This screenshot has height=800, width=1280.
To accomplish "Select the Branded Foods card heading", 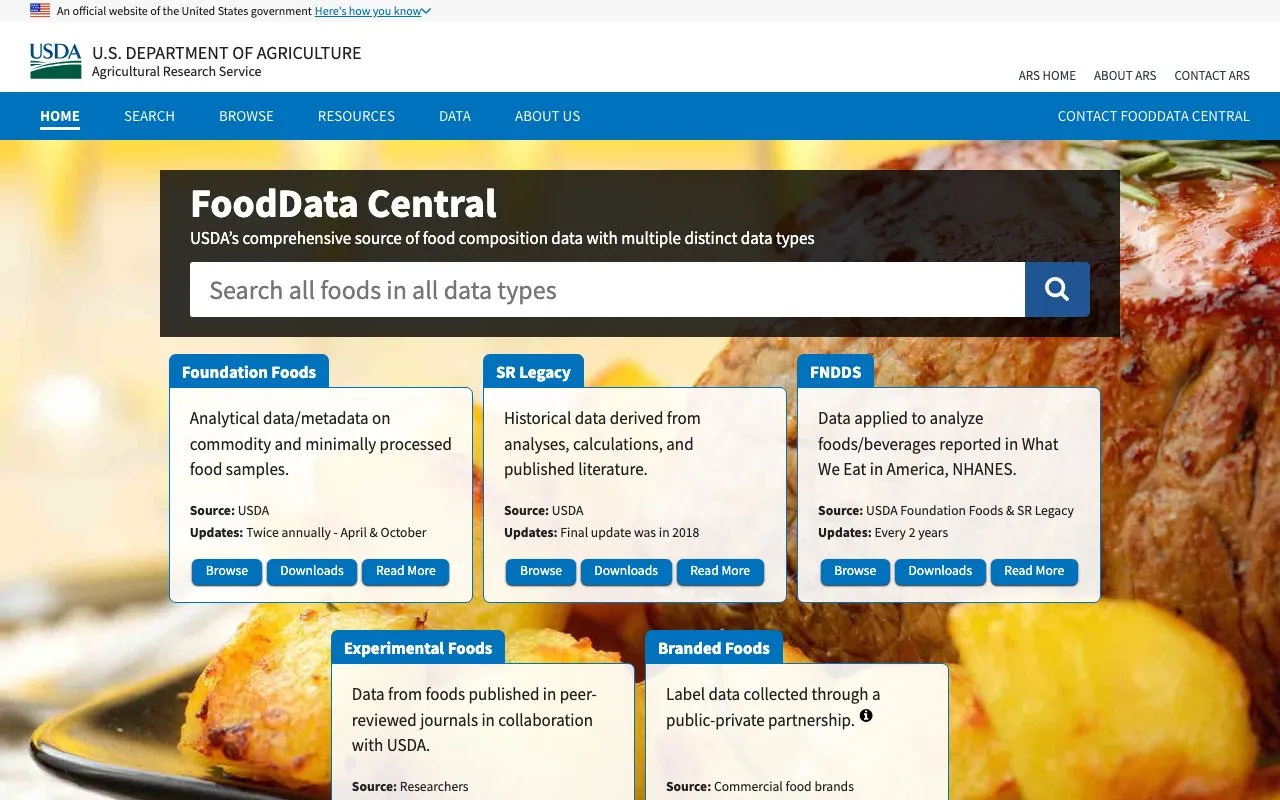I will (714, 648).
